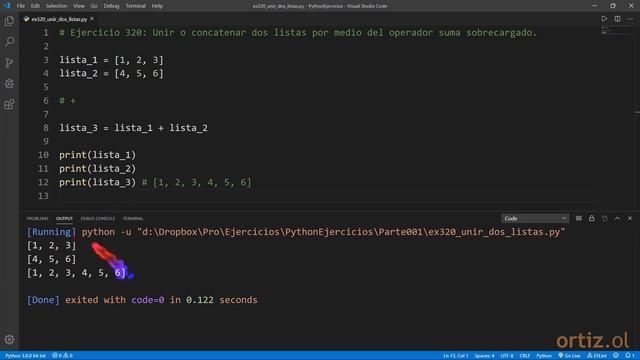Open the Terminal menu
Screen dimensions: 640x360
tap(135, 6)
